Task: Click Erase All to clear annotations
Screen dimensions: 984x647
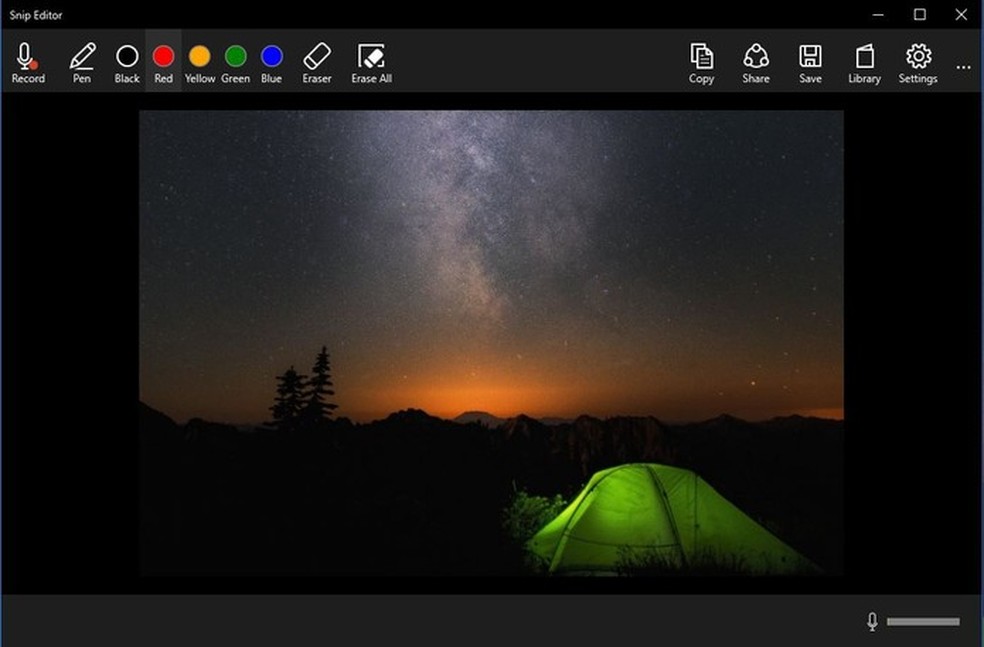Action: pyautogui.click(x=371, y=62)
